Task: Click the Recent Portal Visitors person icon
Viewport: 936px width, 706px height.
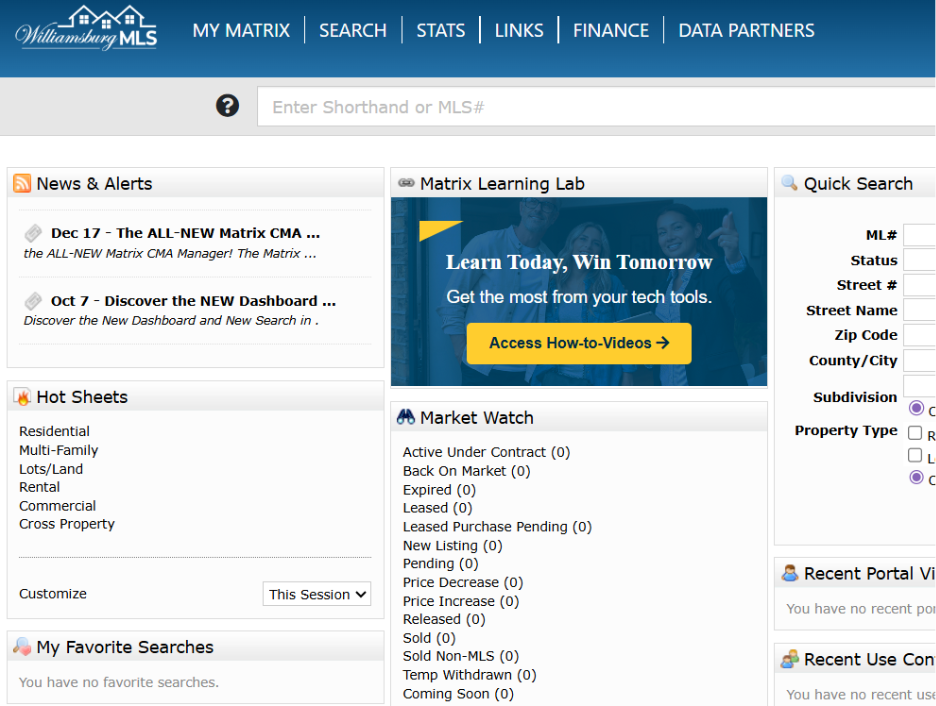Action: [x=790, y=573]
